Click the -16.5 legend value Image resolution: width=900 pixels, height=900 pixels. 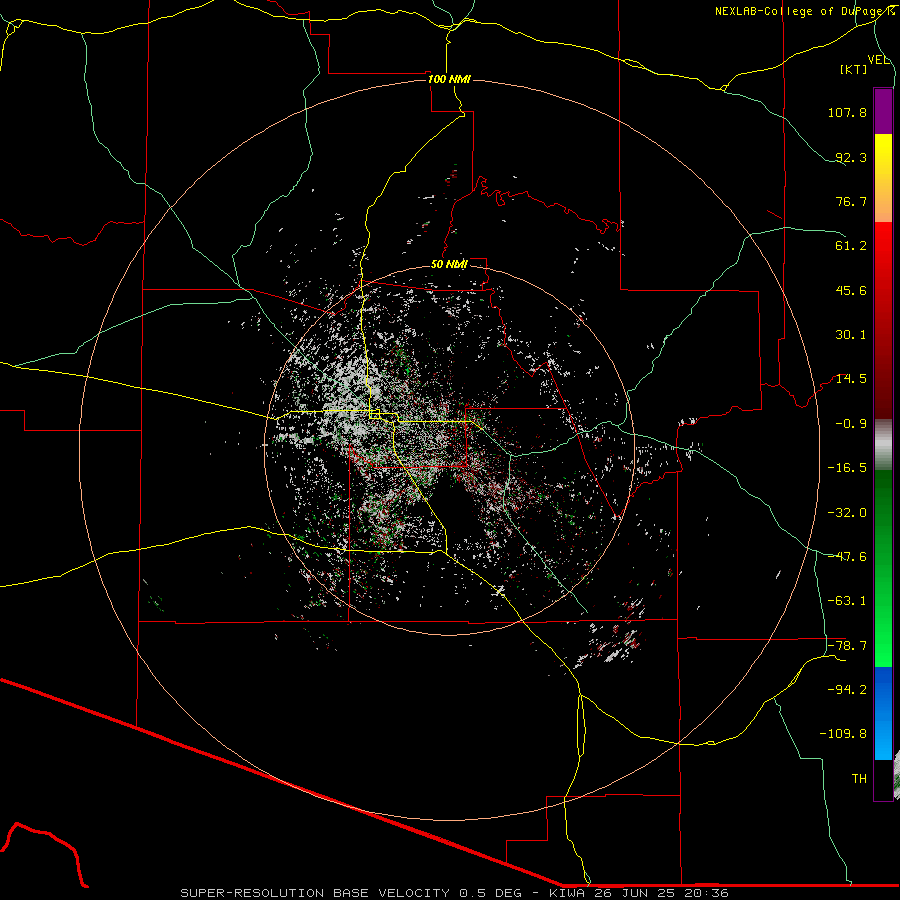tap(847, 468)
